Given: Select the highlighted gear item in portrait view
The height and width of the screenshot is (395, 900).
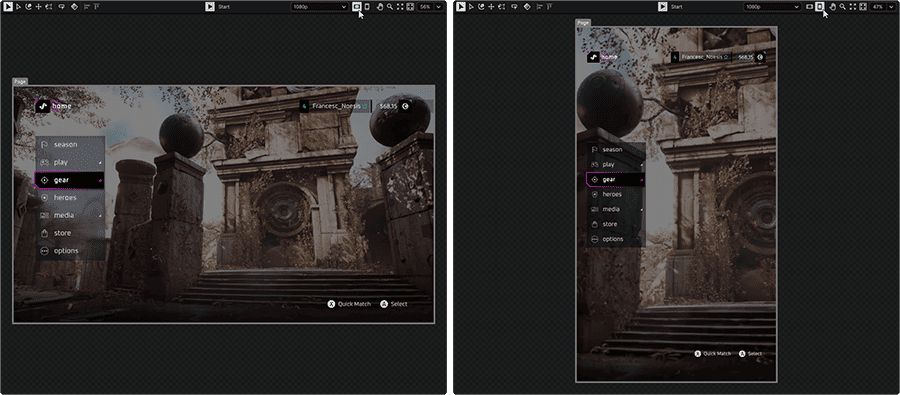Looking at the screenshot, I should click(x=615, y=180).
